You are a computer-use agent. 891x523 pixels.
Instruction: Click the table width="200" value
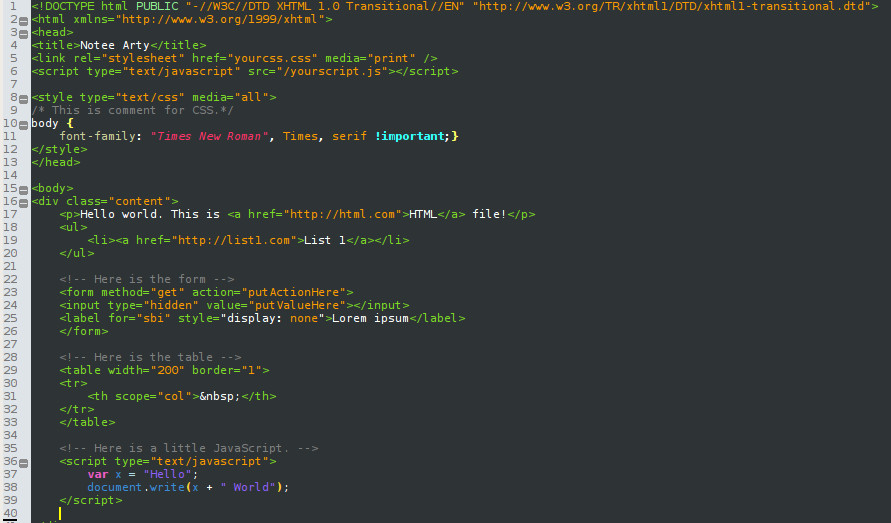pos(168,370)
